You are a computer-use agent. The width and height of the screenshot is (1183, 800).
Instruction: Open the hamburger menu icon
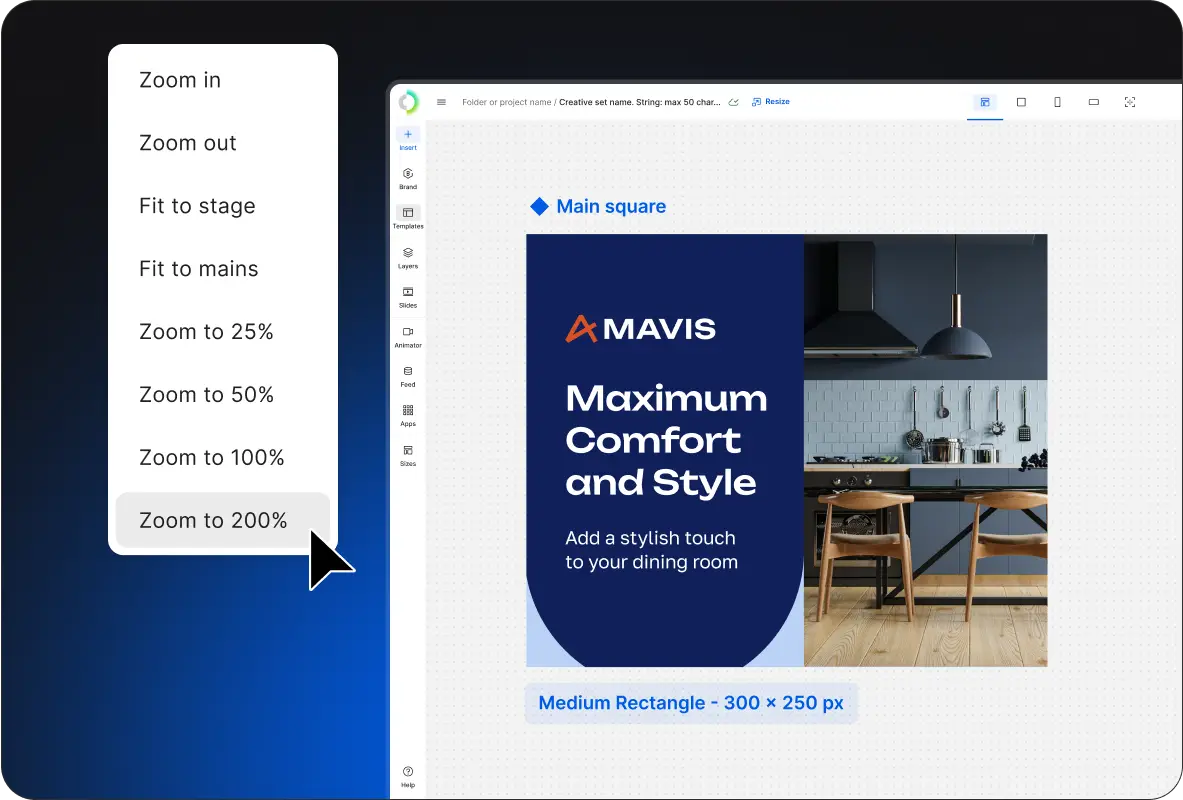tap(441, 102)
